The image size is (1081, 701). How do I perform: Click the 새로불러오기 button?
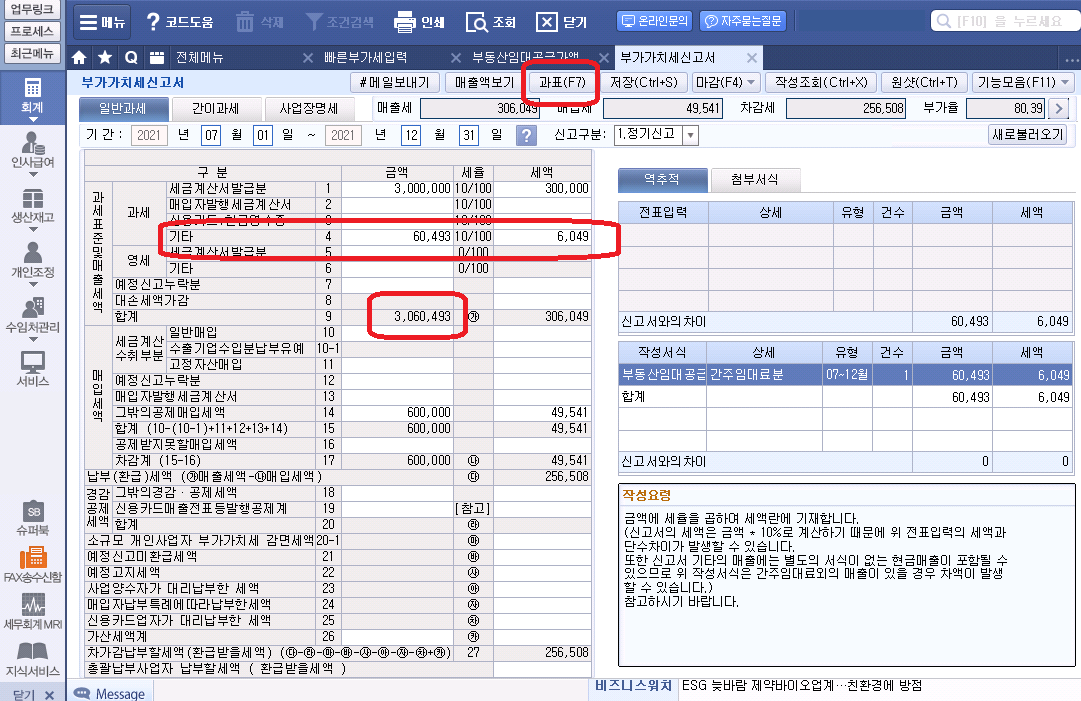click(x=1028, y=134)
